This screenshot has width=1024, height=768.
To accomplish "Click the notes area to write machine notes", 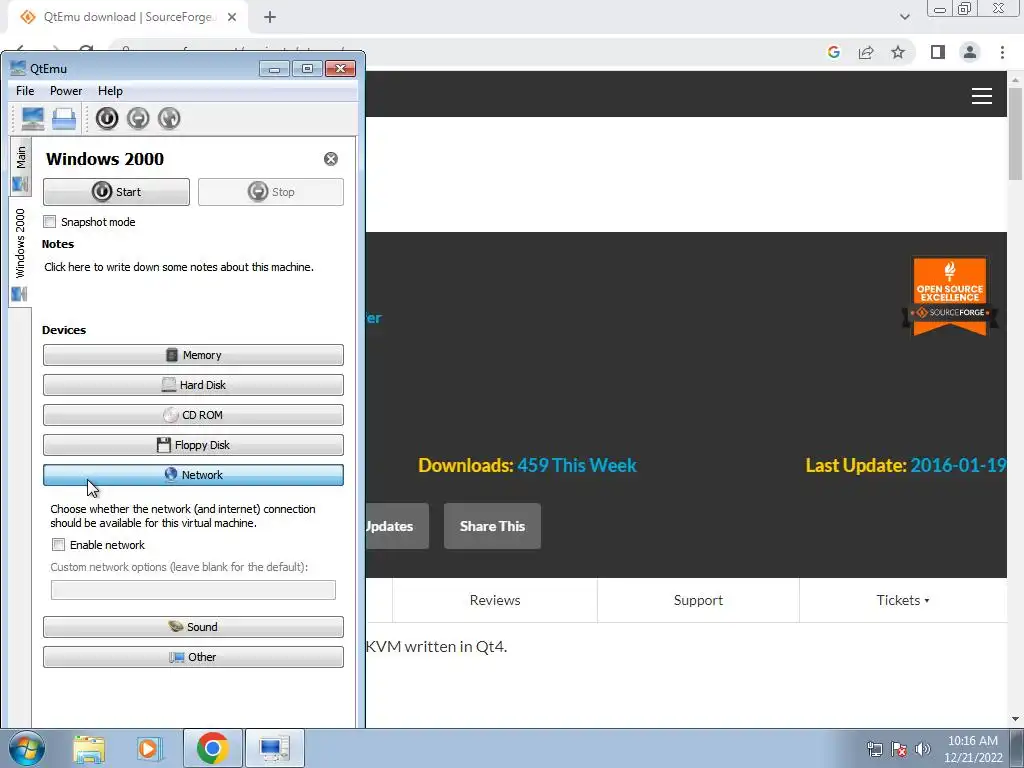I will point(179,267).
